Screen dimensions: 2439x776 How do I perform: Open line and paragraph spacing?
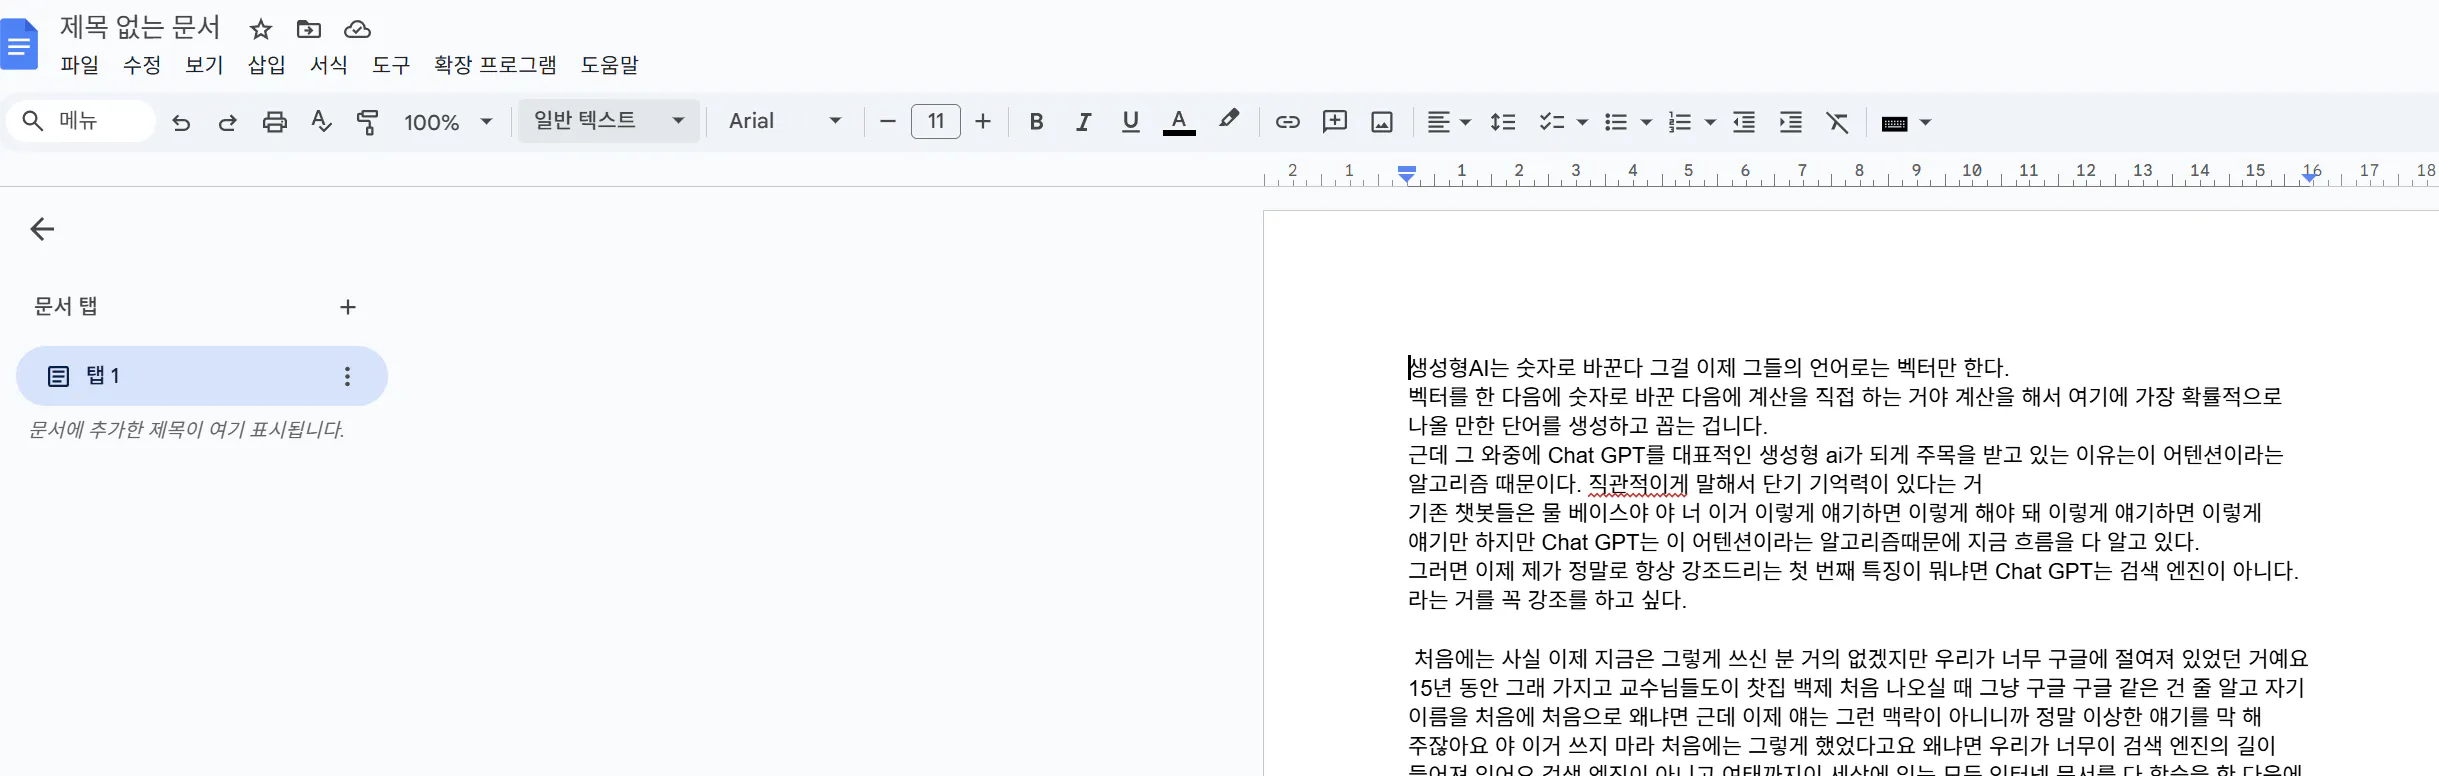1503,122
